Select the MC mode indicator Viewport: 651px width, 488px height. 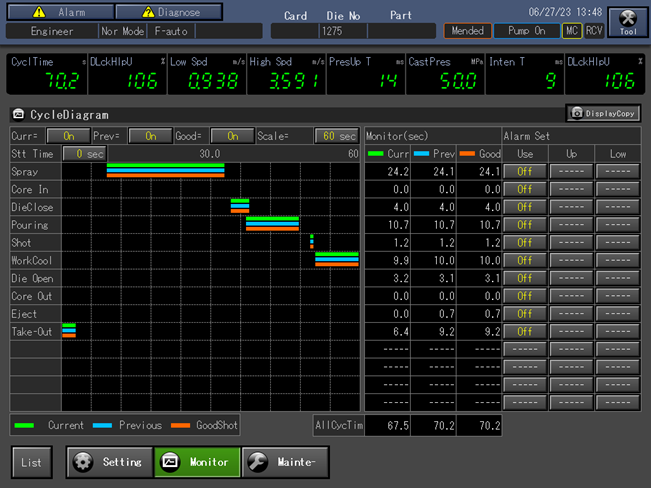(x=571, y=31)
